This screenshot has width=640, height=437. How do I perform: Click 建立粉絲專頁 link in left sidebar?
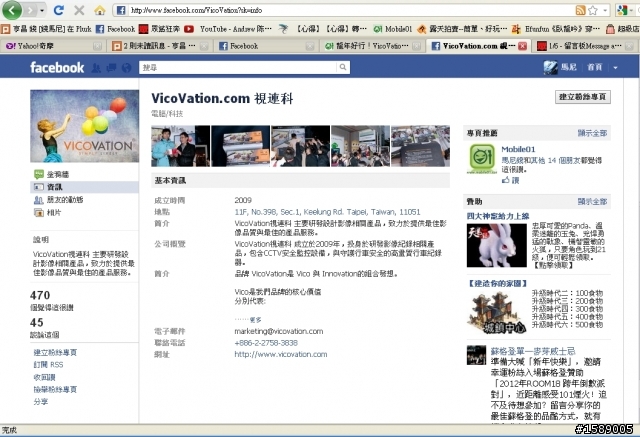pos(55,353)
